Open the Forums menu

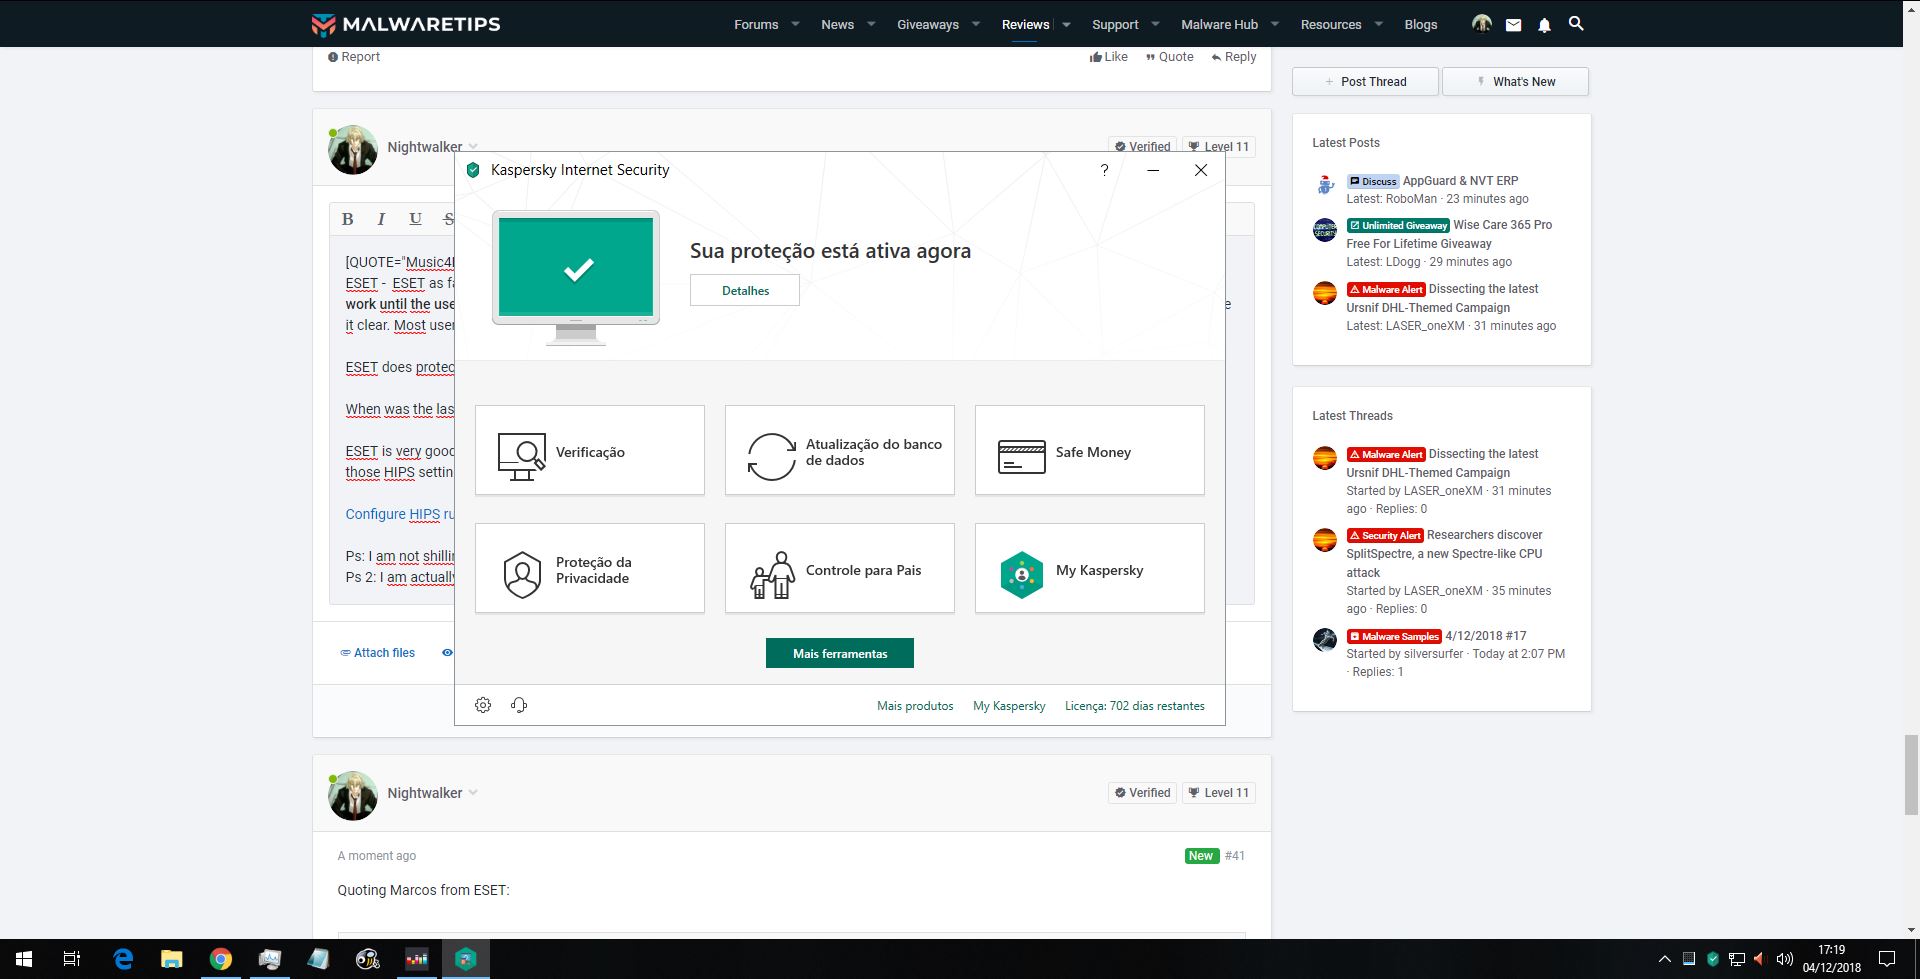[756, 24]
